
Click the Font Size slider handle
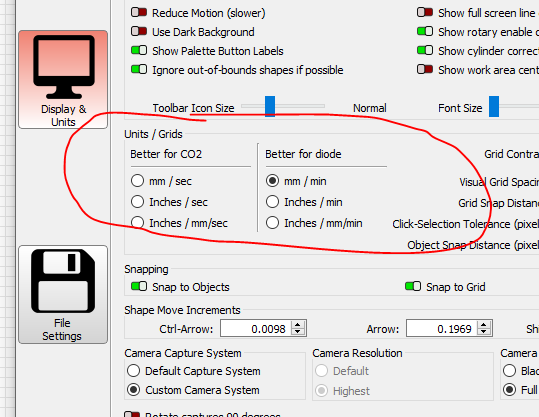point(494,107)
